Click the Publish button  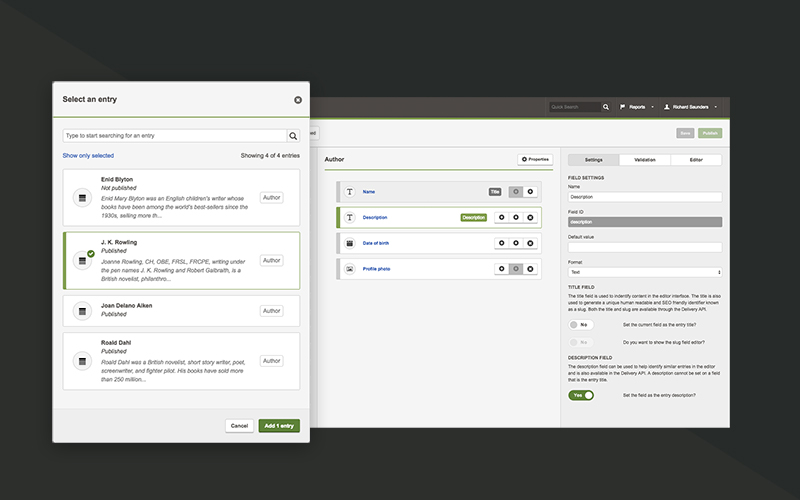[710, 133]
